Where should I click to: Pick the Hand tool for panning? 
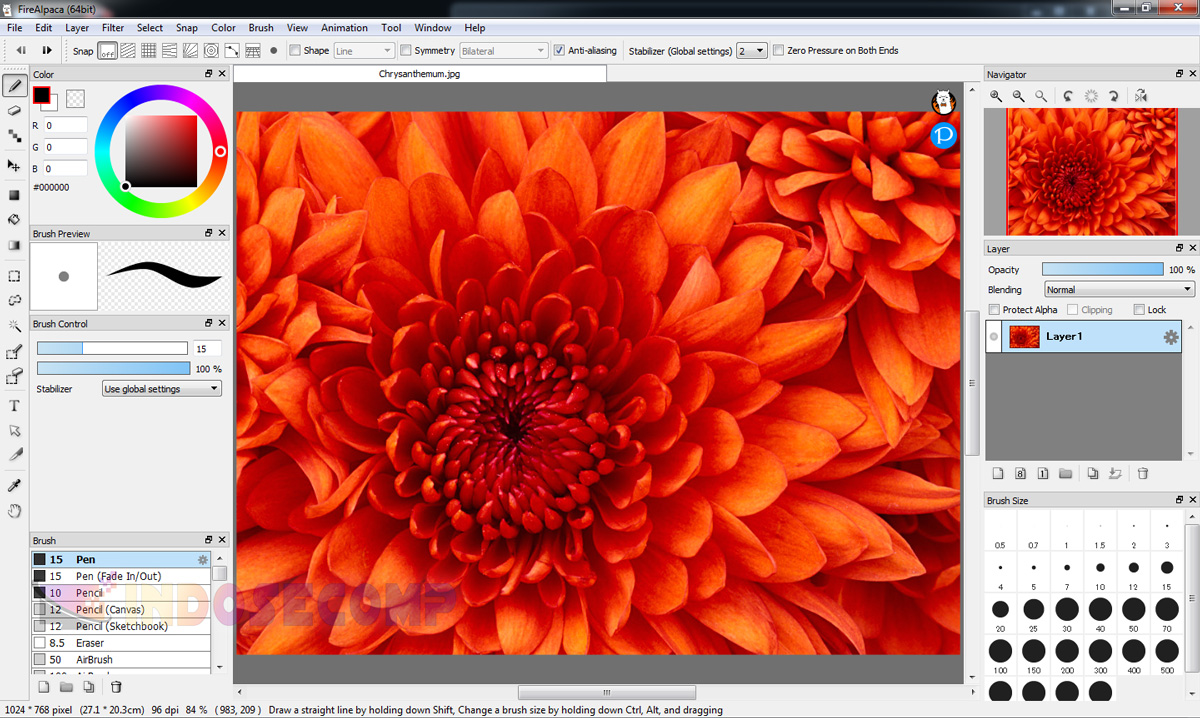[14, 511]
